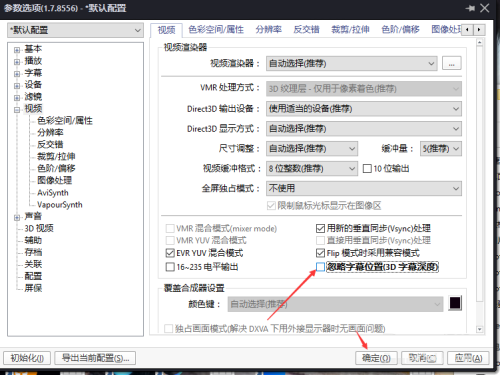
Task: Switch to the 分辨率 tab
Action: (x=268, y=30)
